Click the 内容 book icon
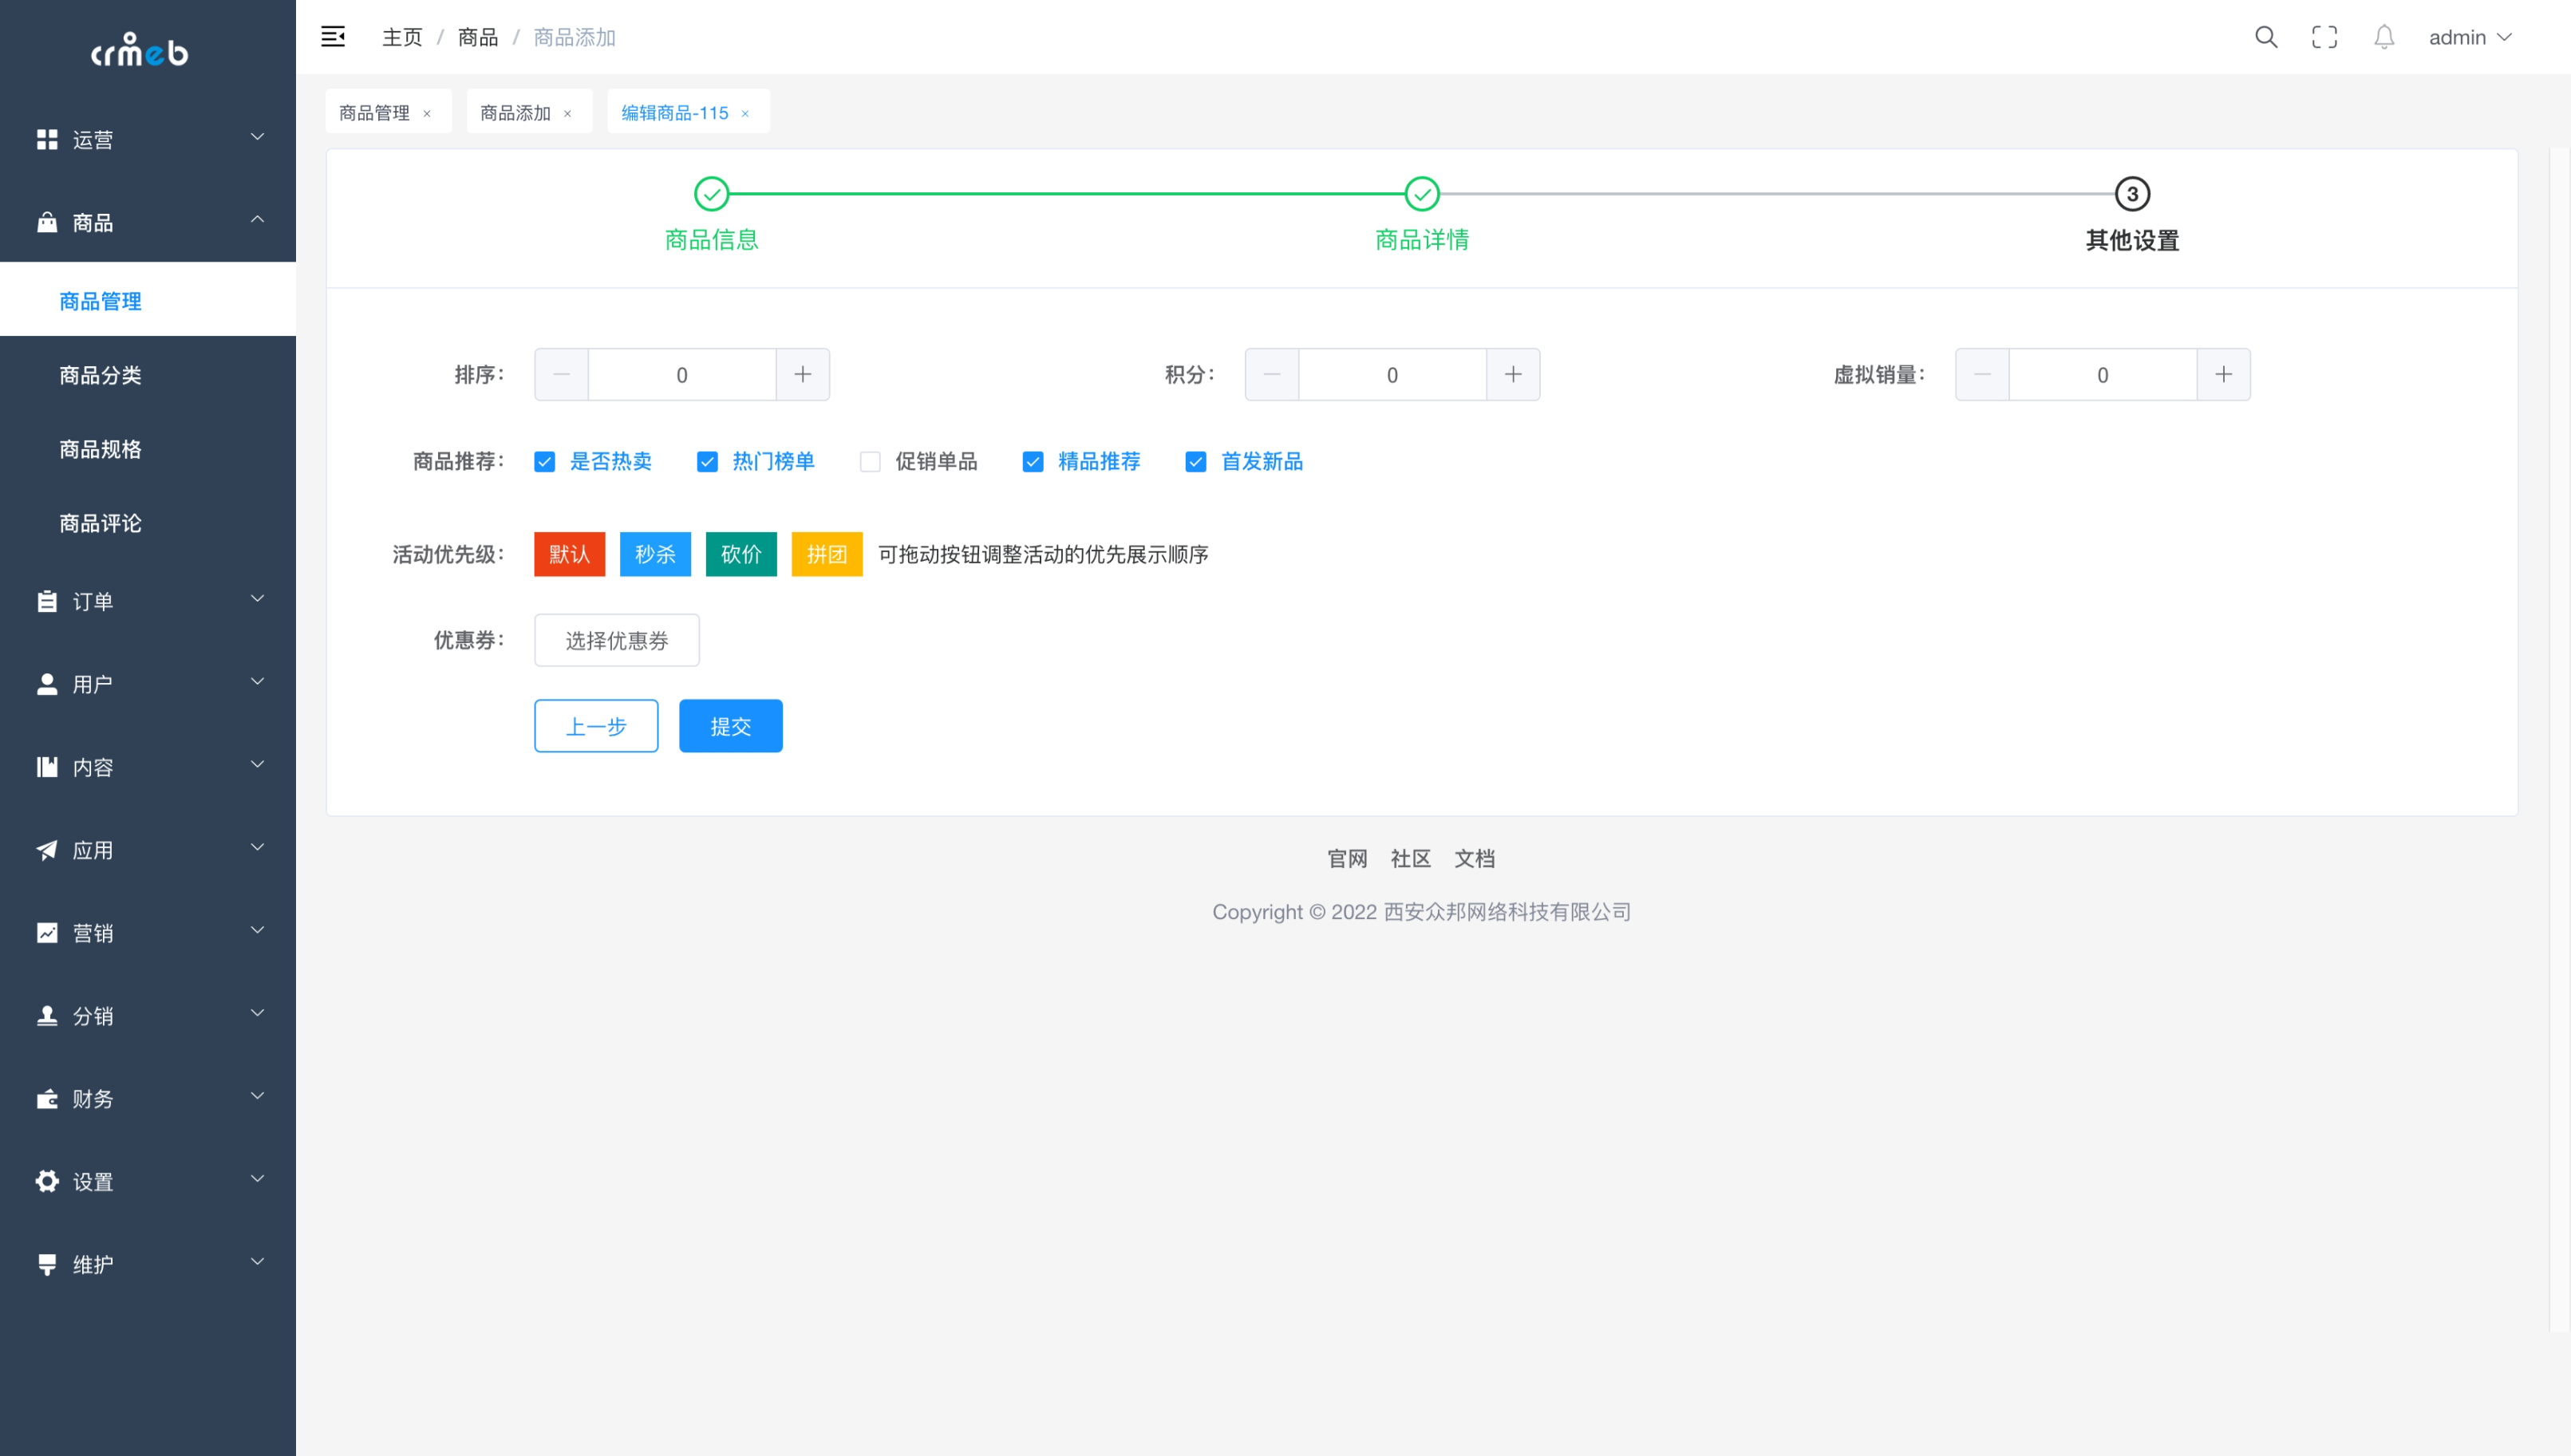This screenshot has height=1456, width=2571. pos(47,767)
